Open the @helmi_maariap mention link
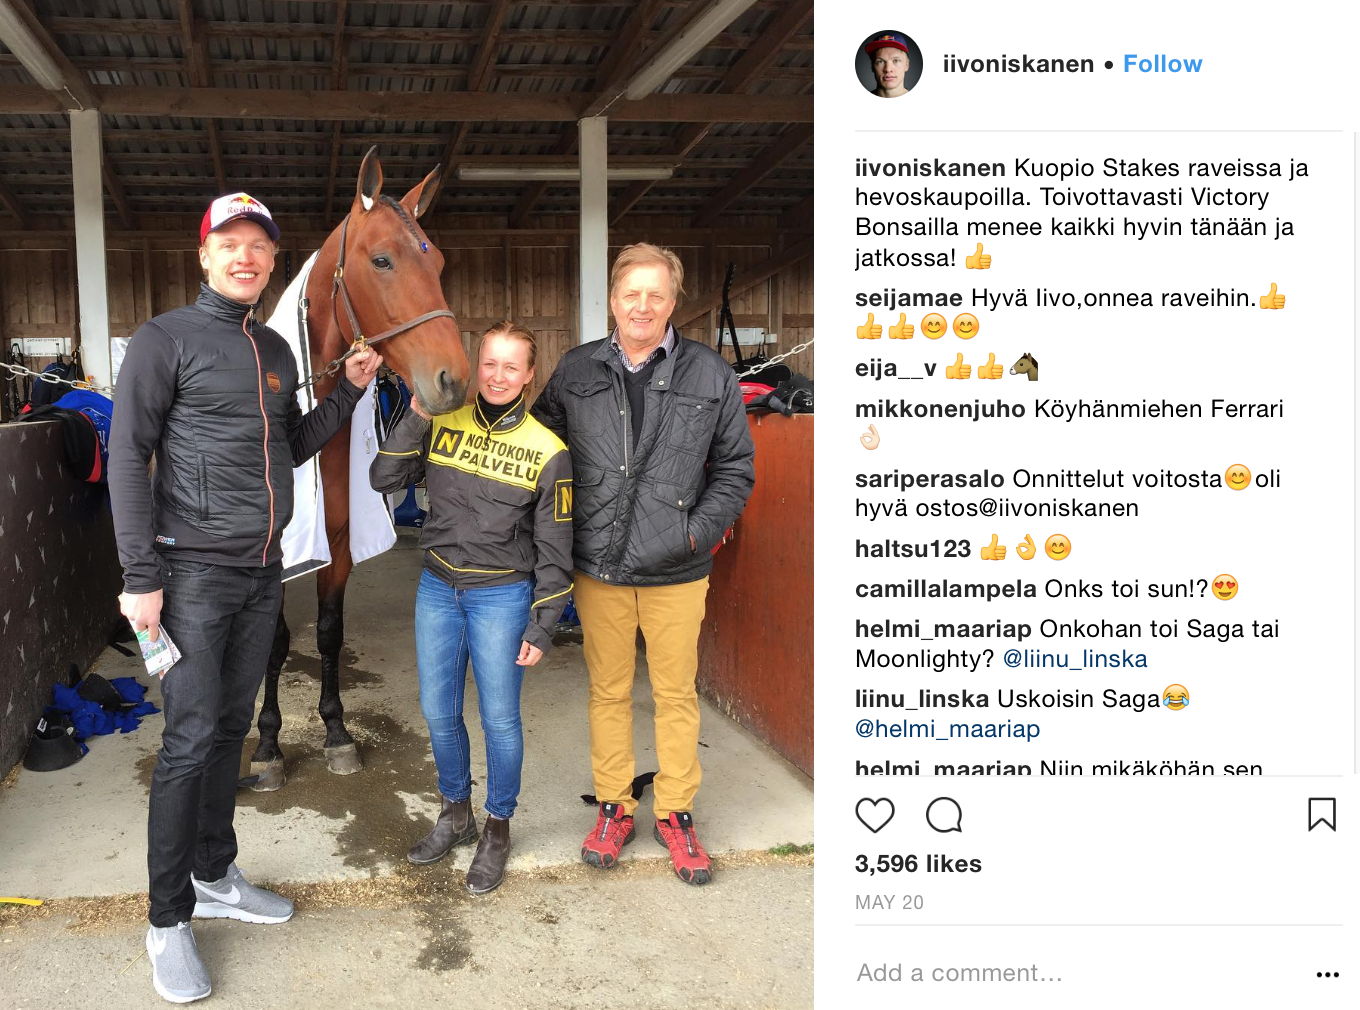 tap(948, 729)
